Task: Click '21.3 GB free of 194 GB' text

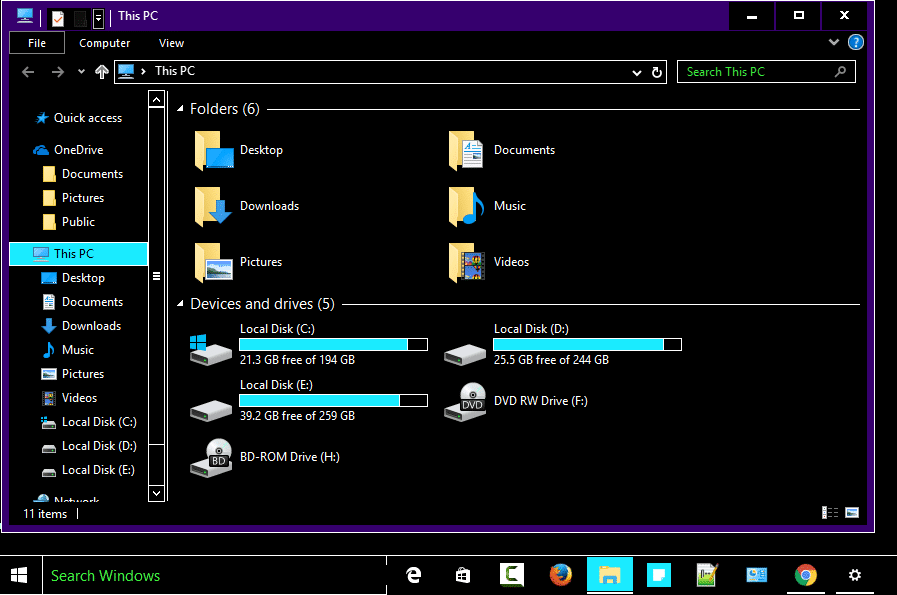Action: click(297, 360)
